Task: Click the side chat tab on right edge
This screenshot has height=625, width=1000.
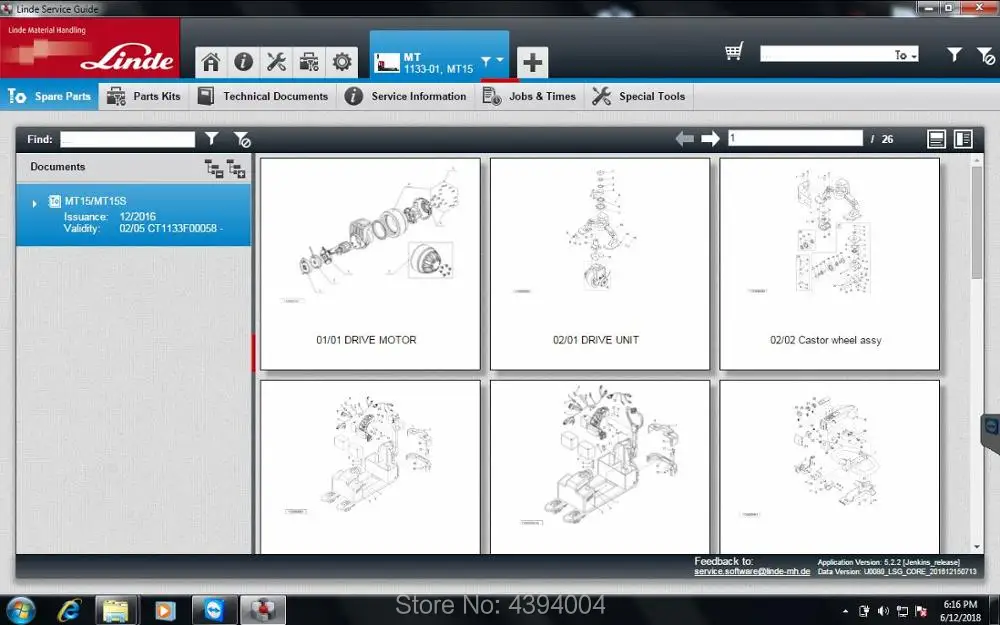Action: coord(990,432)
